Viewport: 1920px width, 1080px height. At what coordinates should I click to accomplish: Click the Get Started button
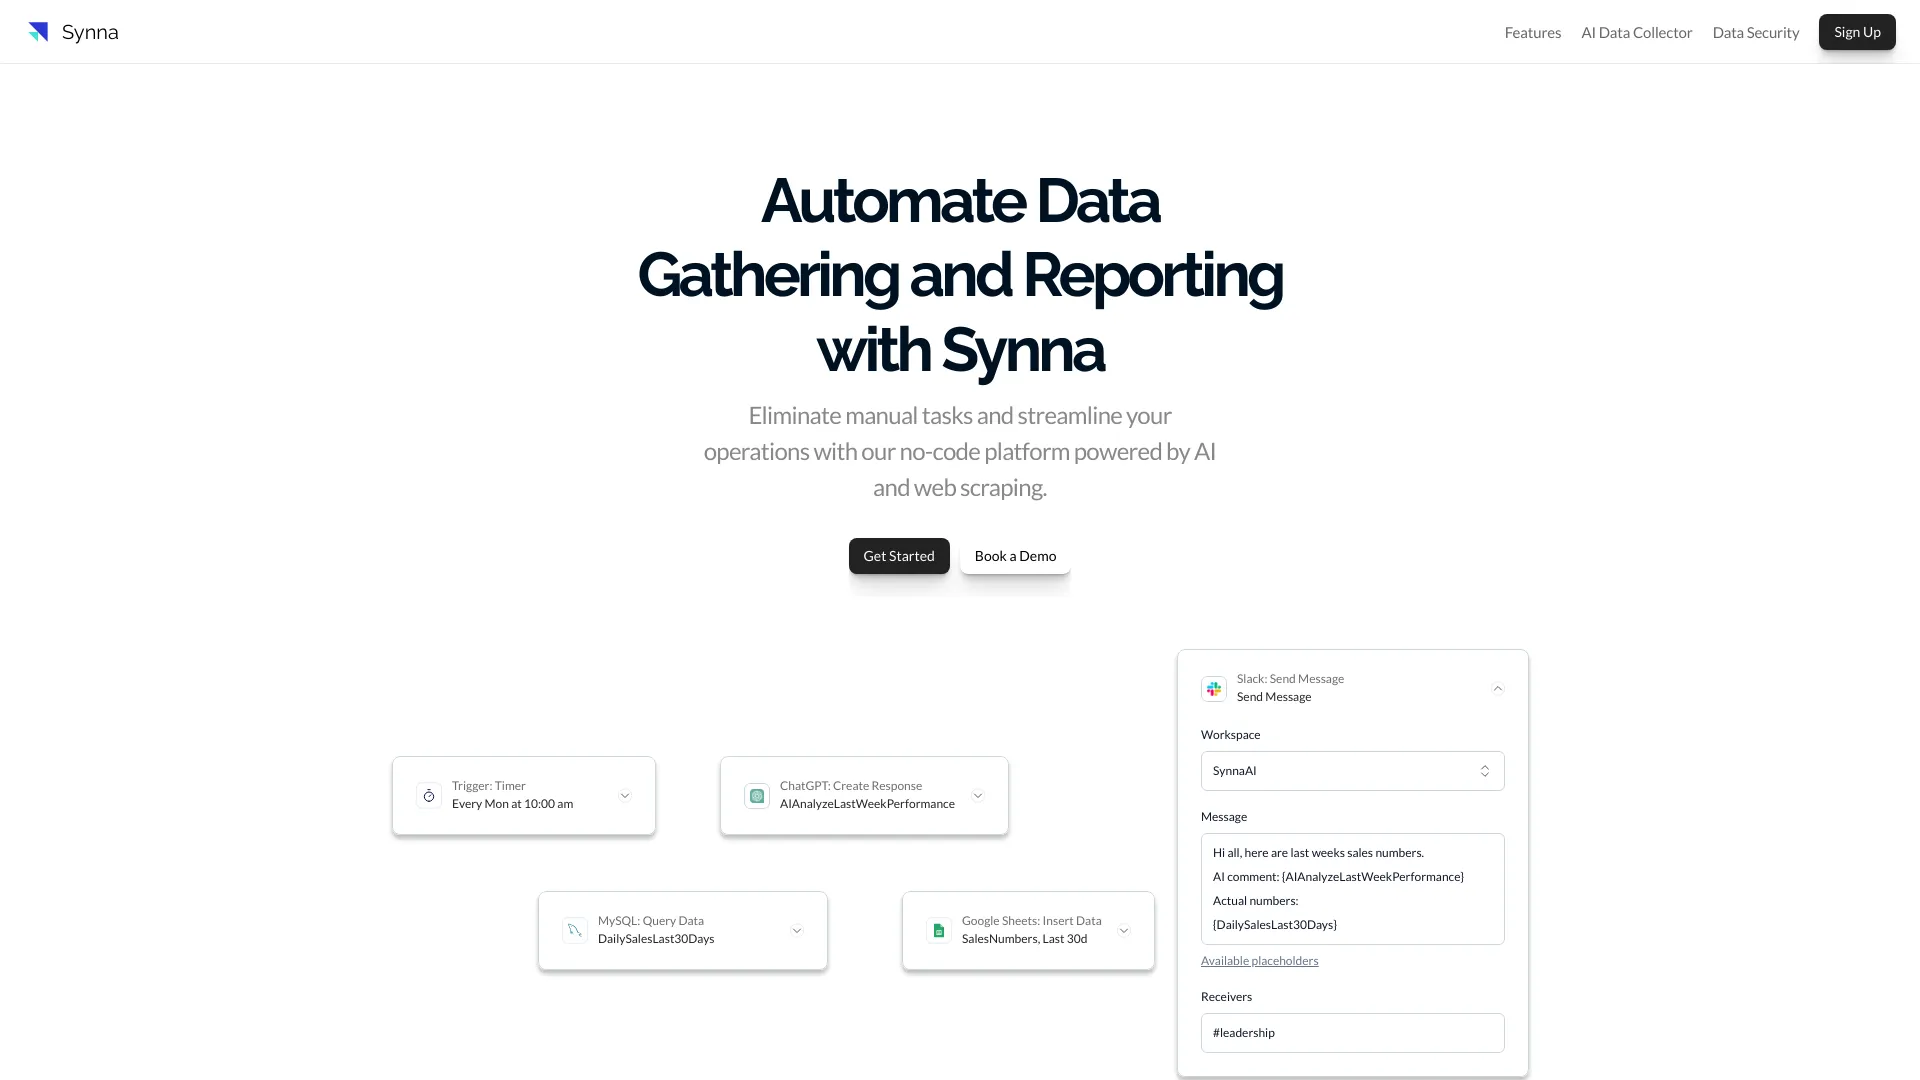pyautogui.click(x=898, y=555)
